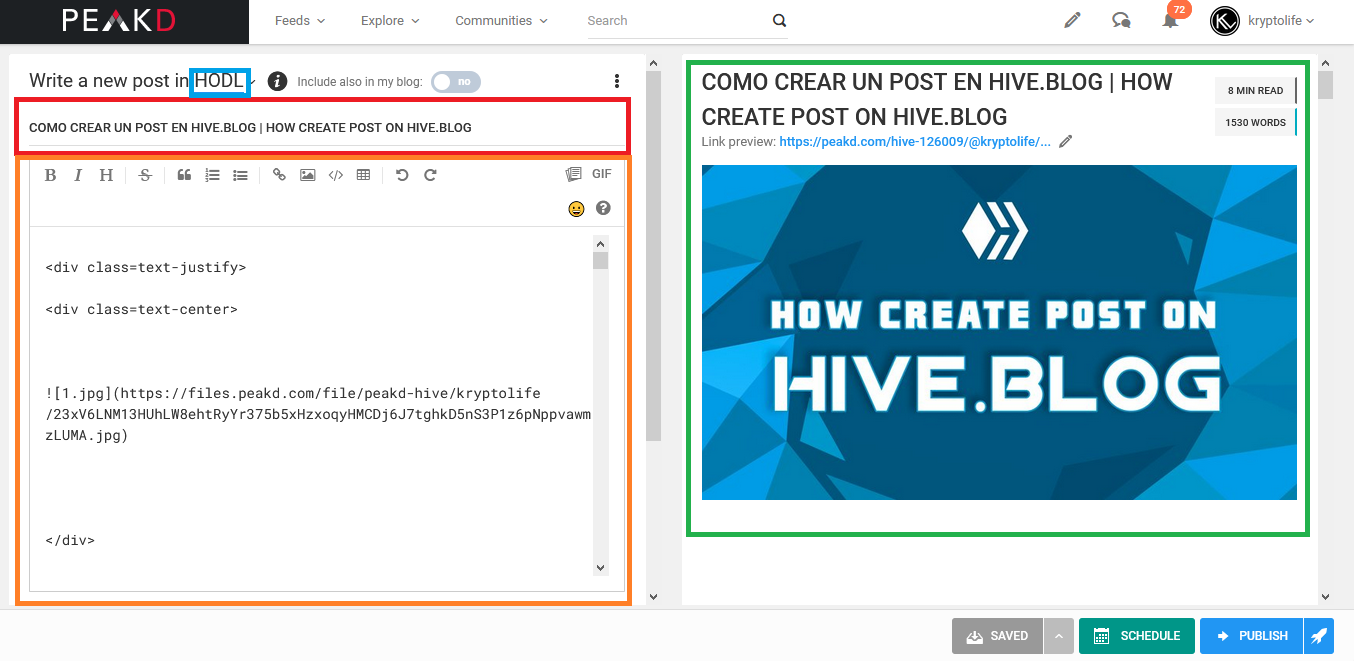Open the emoji picker
The width and height of the screenshot is (1354, 661).
click(x=576, y=209)
